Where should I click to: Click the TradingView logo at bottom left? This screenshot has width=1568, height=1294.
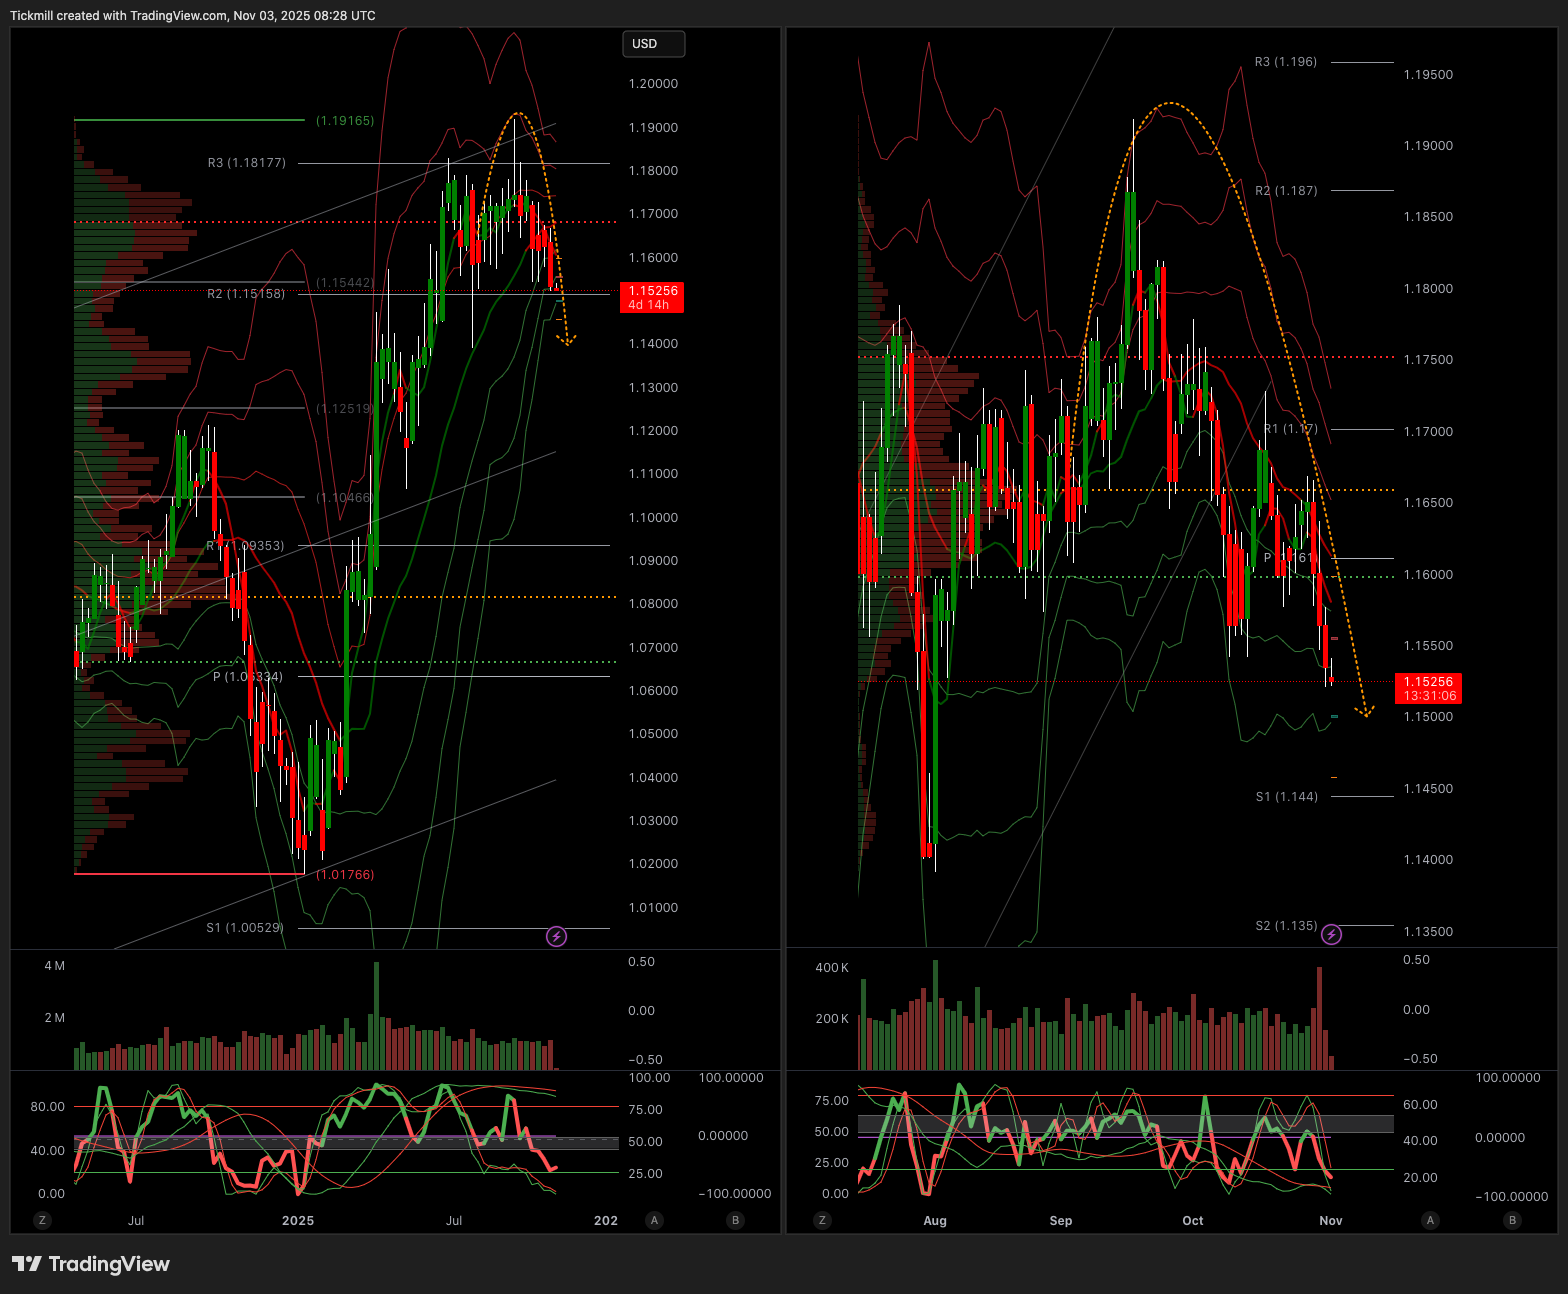(91, 1264)
